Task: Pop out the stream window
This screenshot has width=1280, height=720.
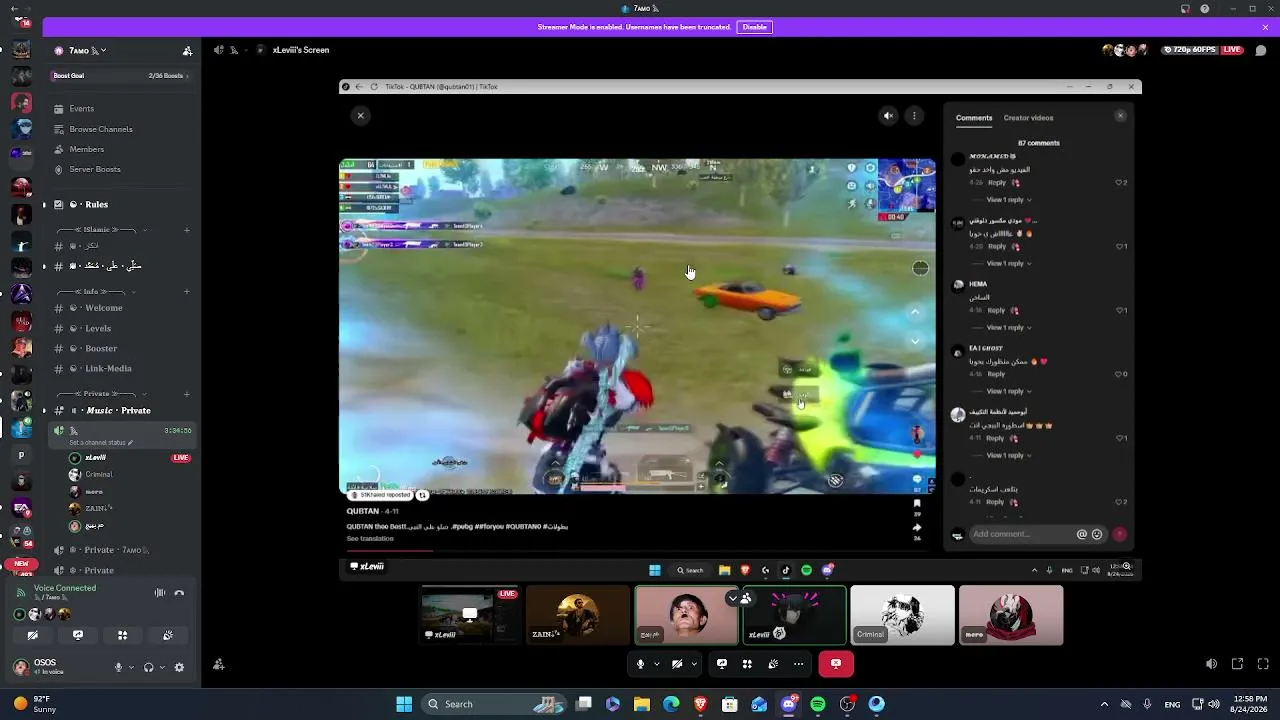Action: coord(1237,664)
